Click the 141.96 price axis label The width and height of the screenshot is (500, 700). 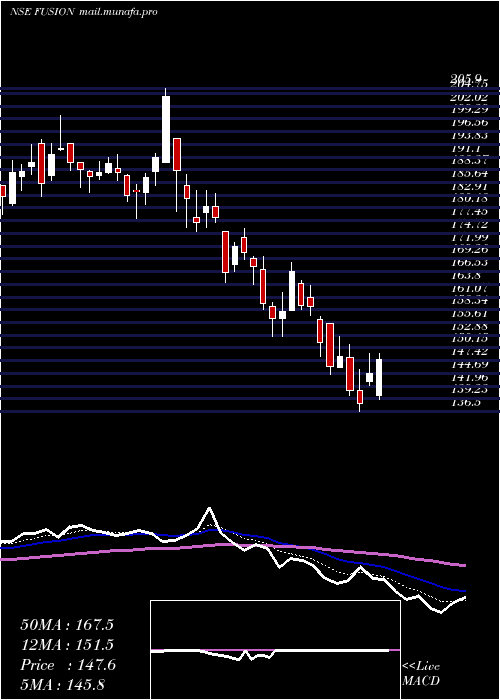[x=469, y=377]
